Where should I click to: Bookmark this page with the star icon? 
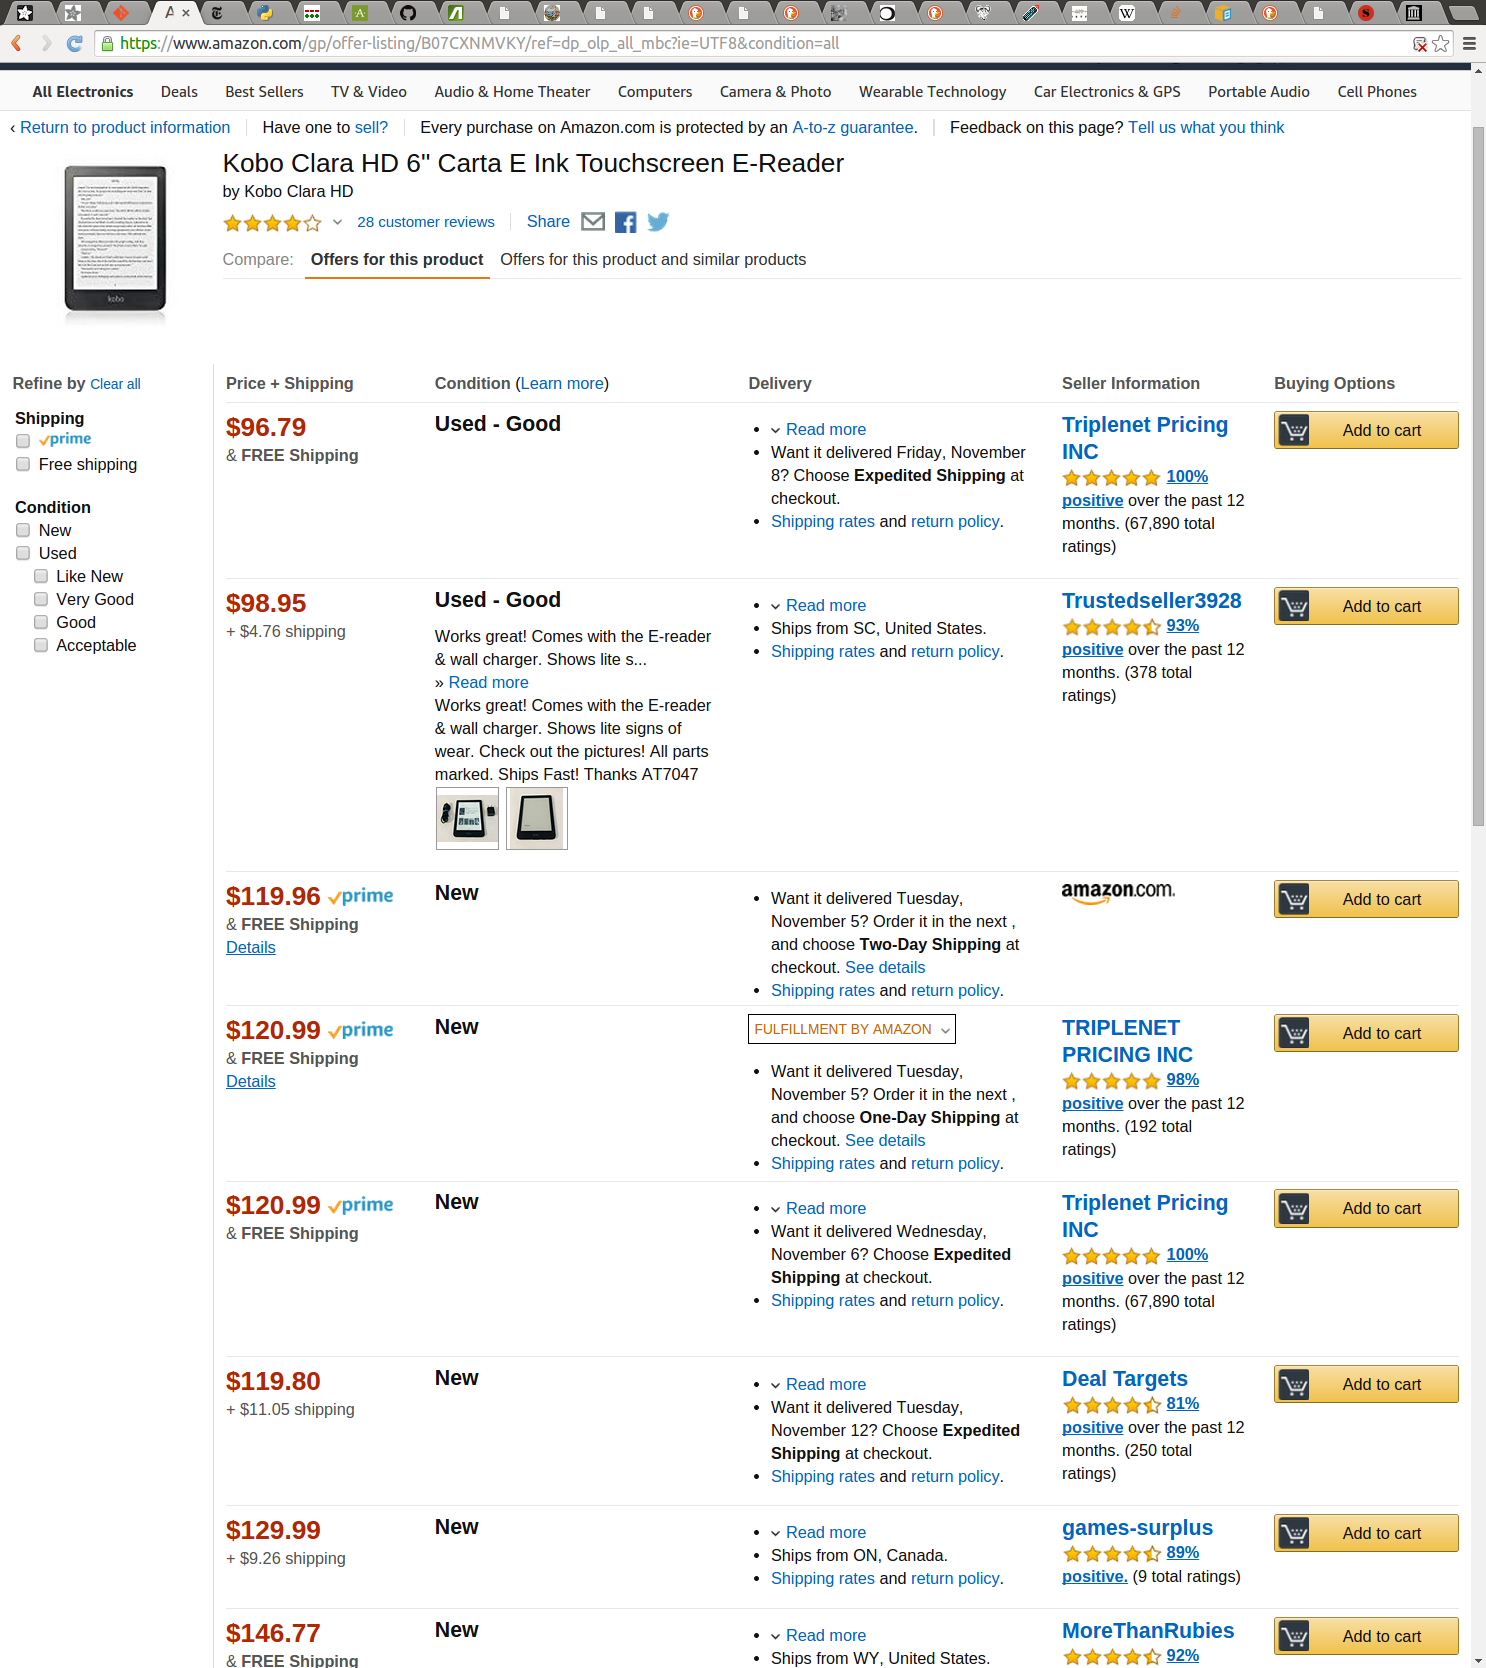[x=1441, y=44]
